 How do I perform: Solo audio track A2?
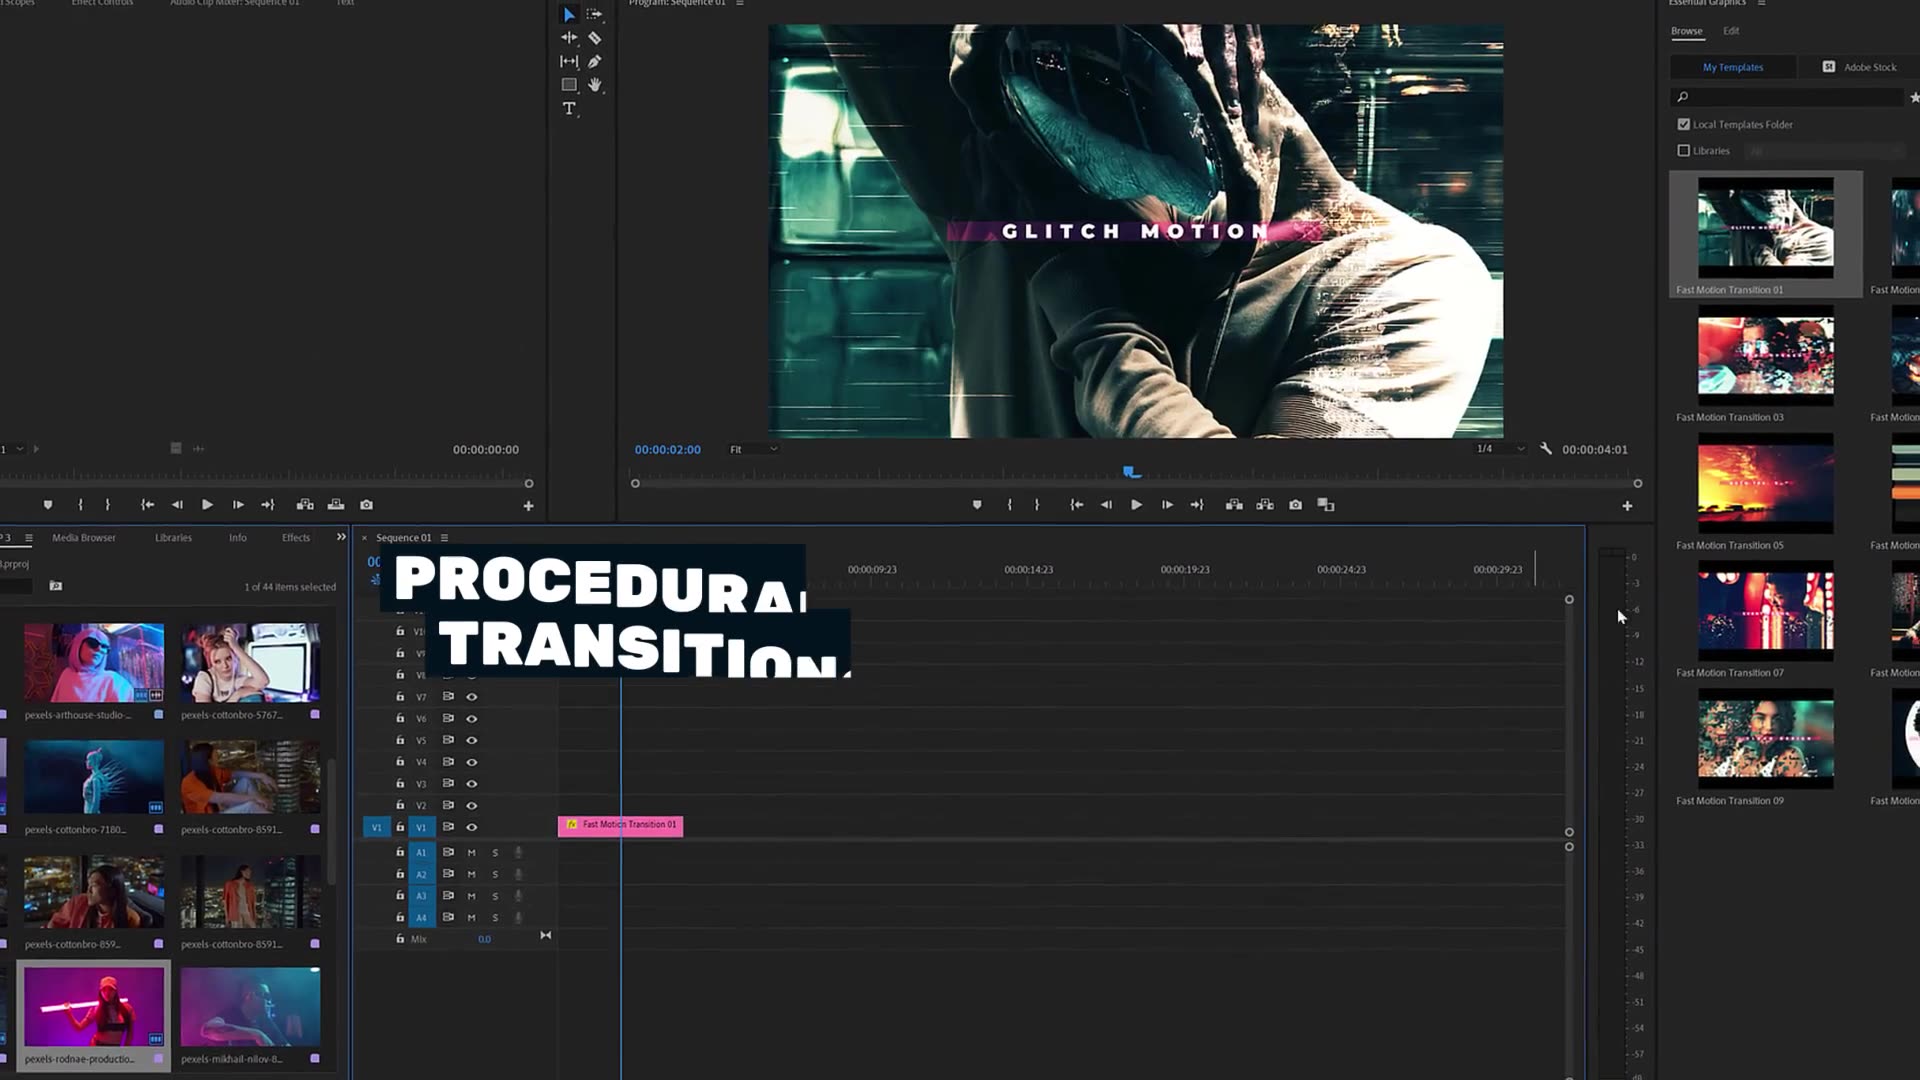[x=495, y=875]
